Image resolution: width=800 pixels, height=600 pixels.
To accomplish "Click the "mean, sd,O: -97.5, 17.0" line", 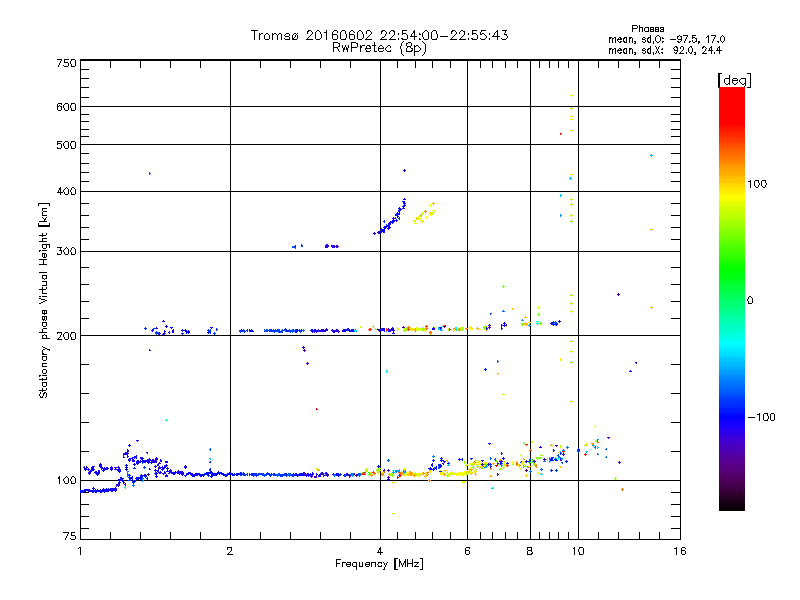I will [666, 39].
